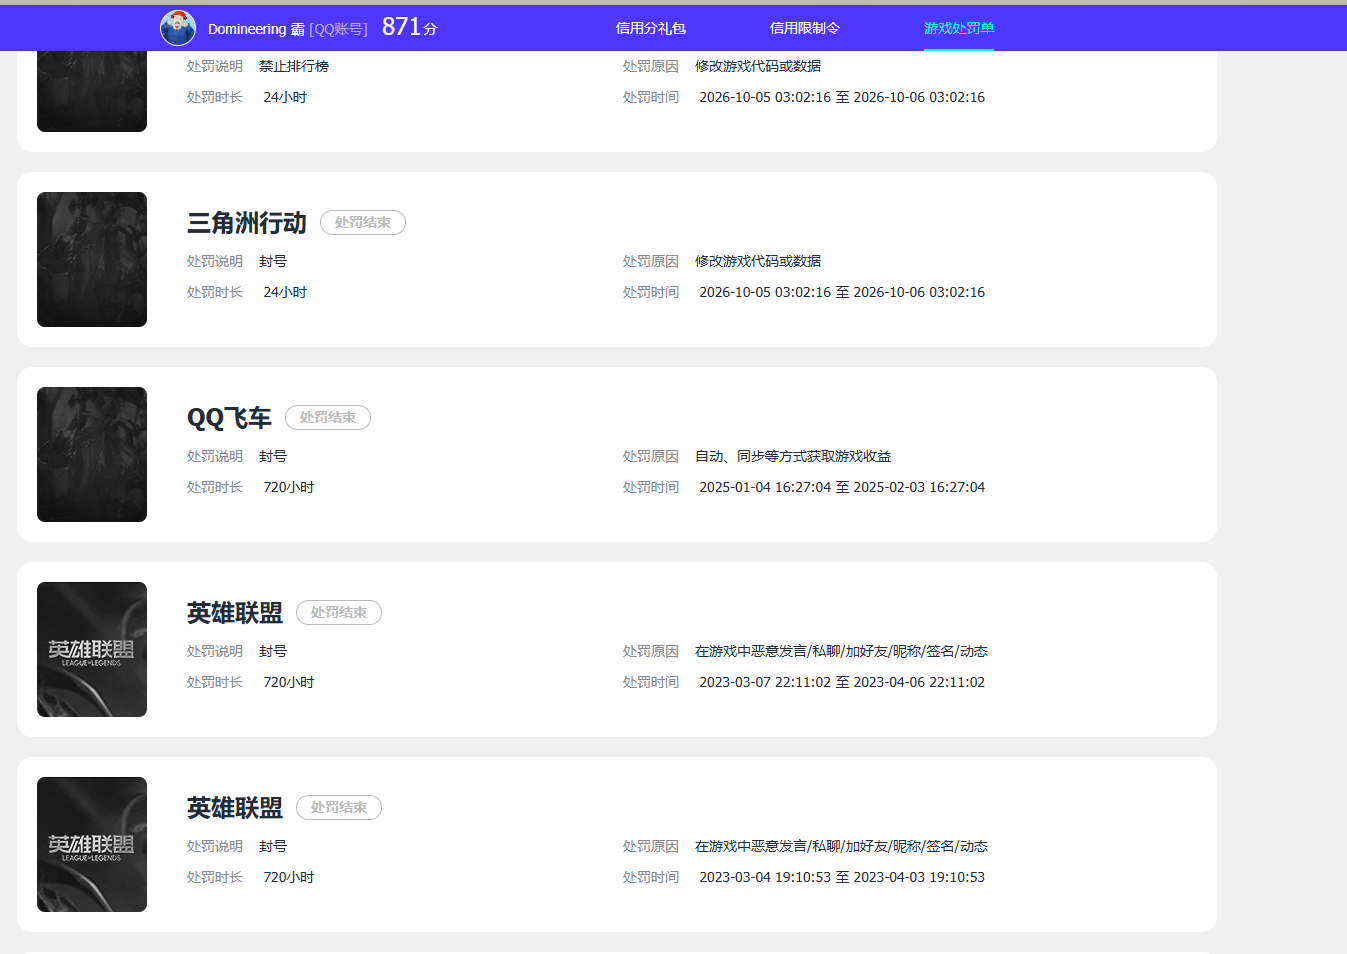
Task: Click the 2025-01-04 16:27:04 penalty time range
Action: 842,487
